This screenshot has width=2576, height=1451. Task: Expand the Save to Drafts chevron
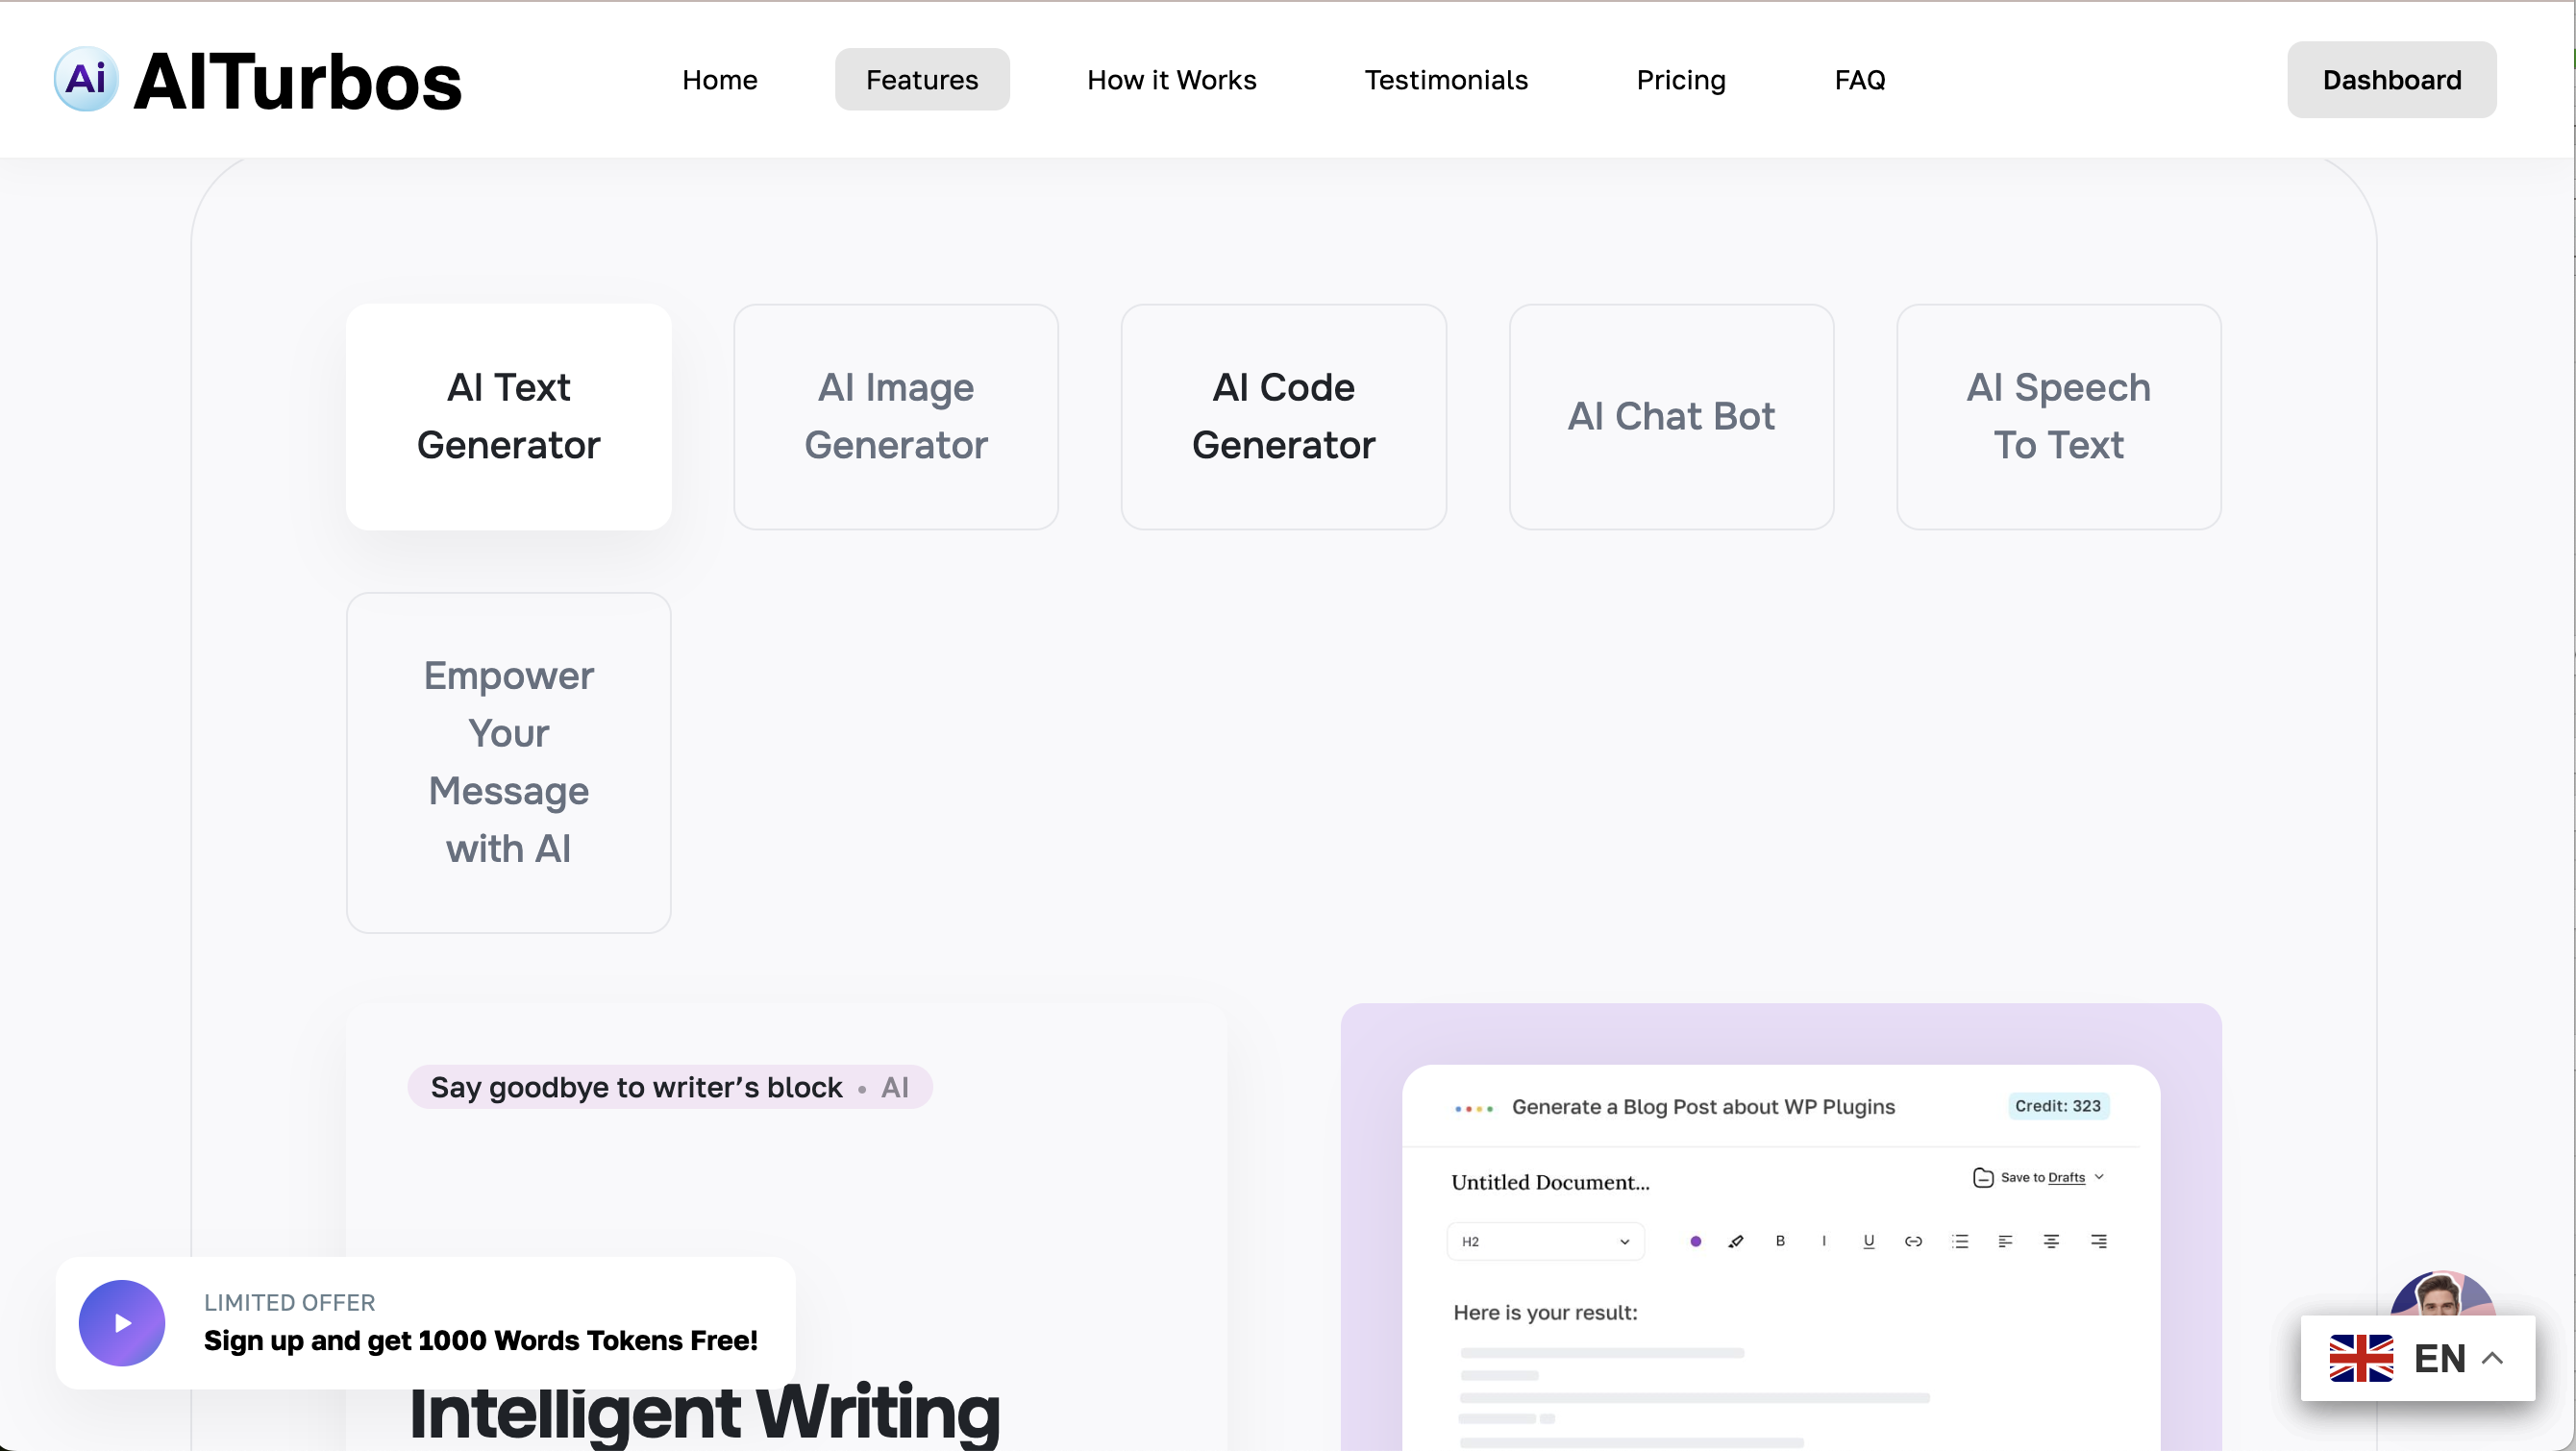(2099, 1177)
